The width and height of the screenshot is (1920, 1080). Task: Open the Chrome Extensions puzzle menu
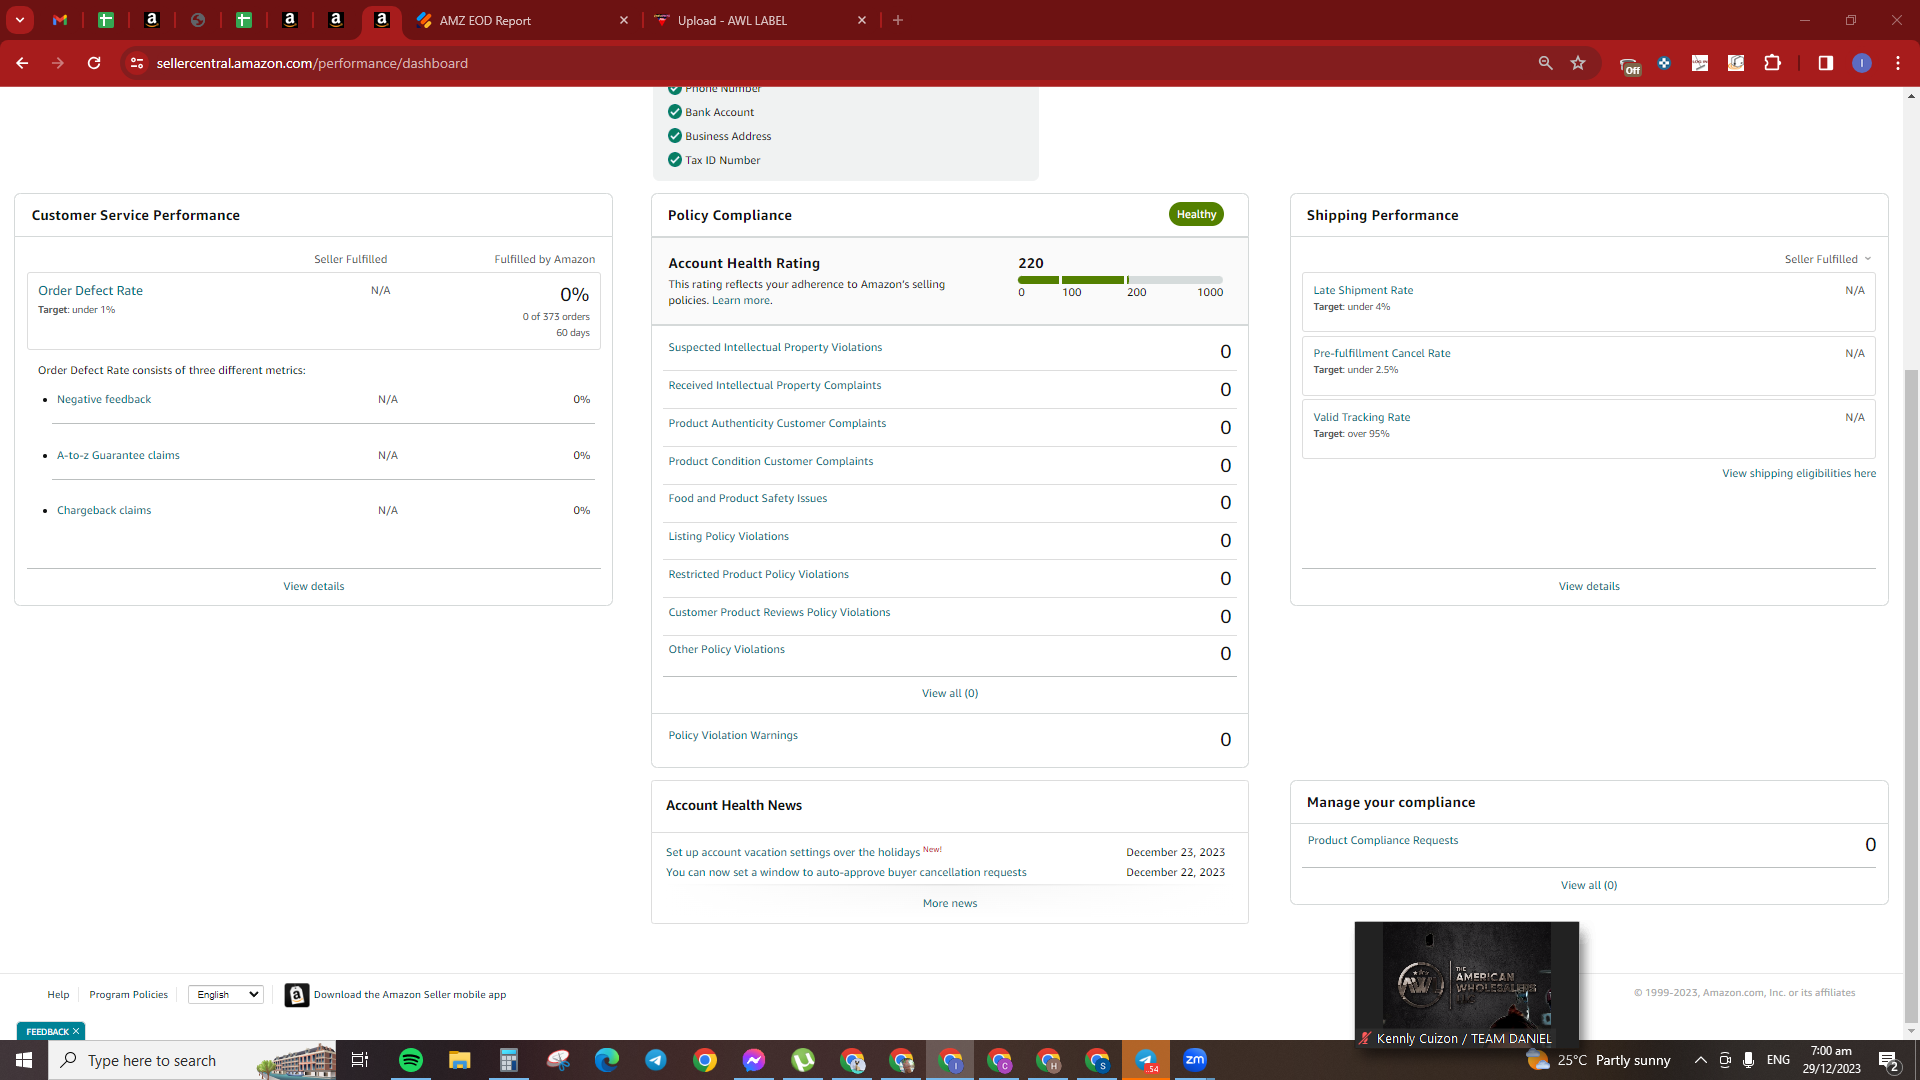pos(1772,63)
